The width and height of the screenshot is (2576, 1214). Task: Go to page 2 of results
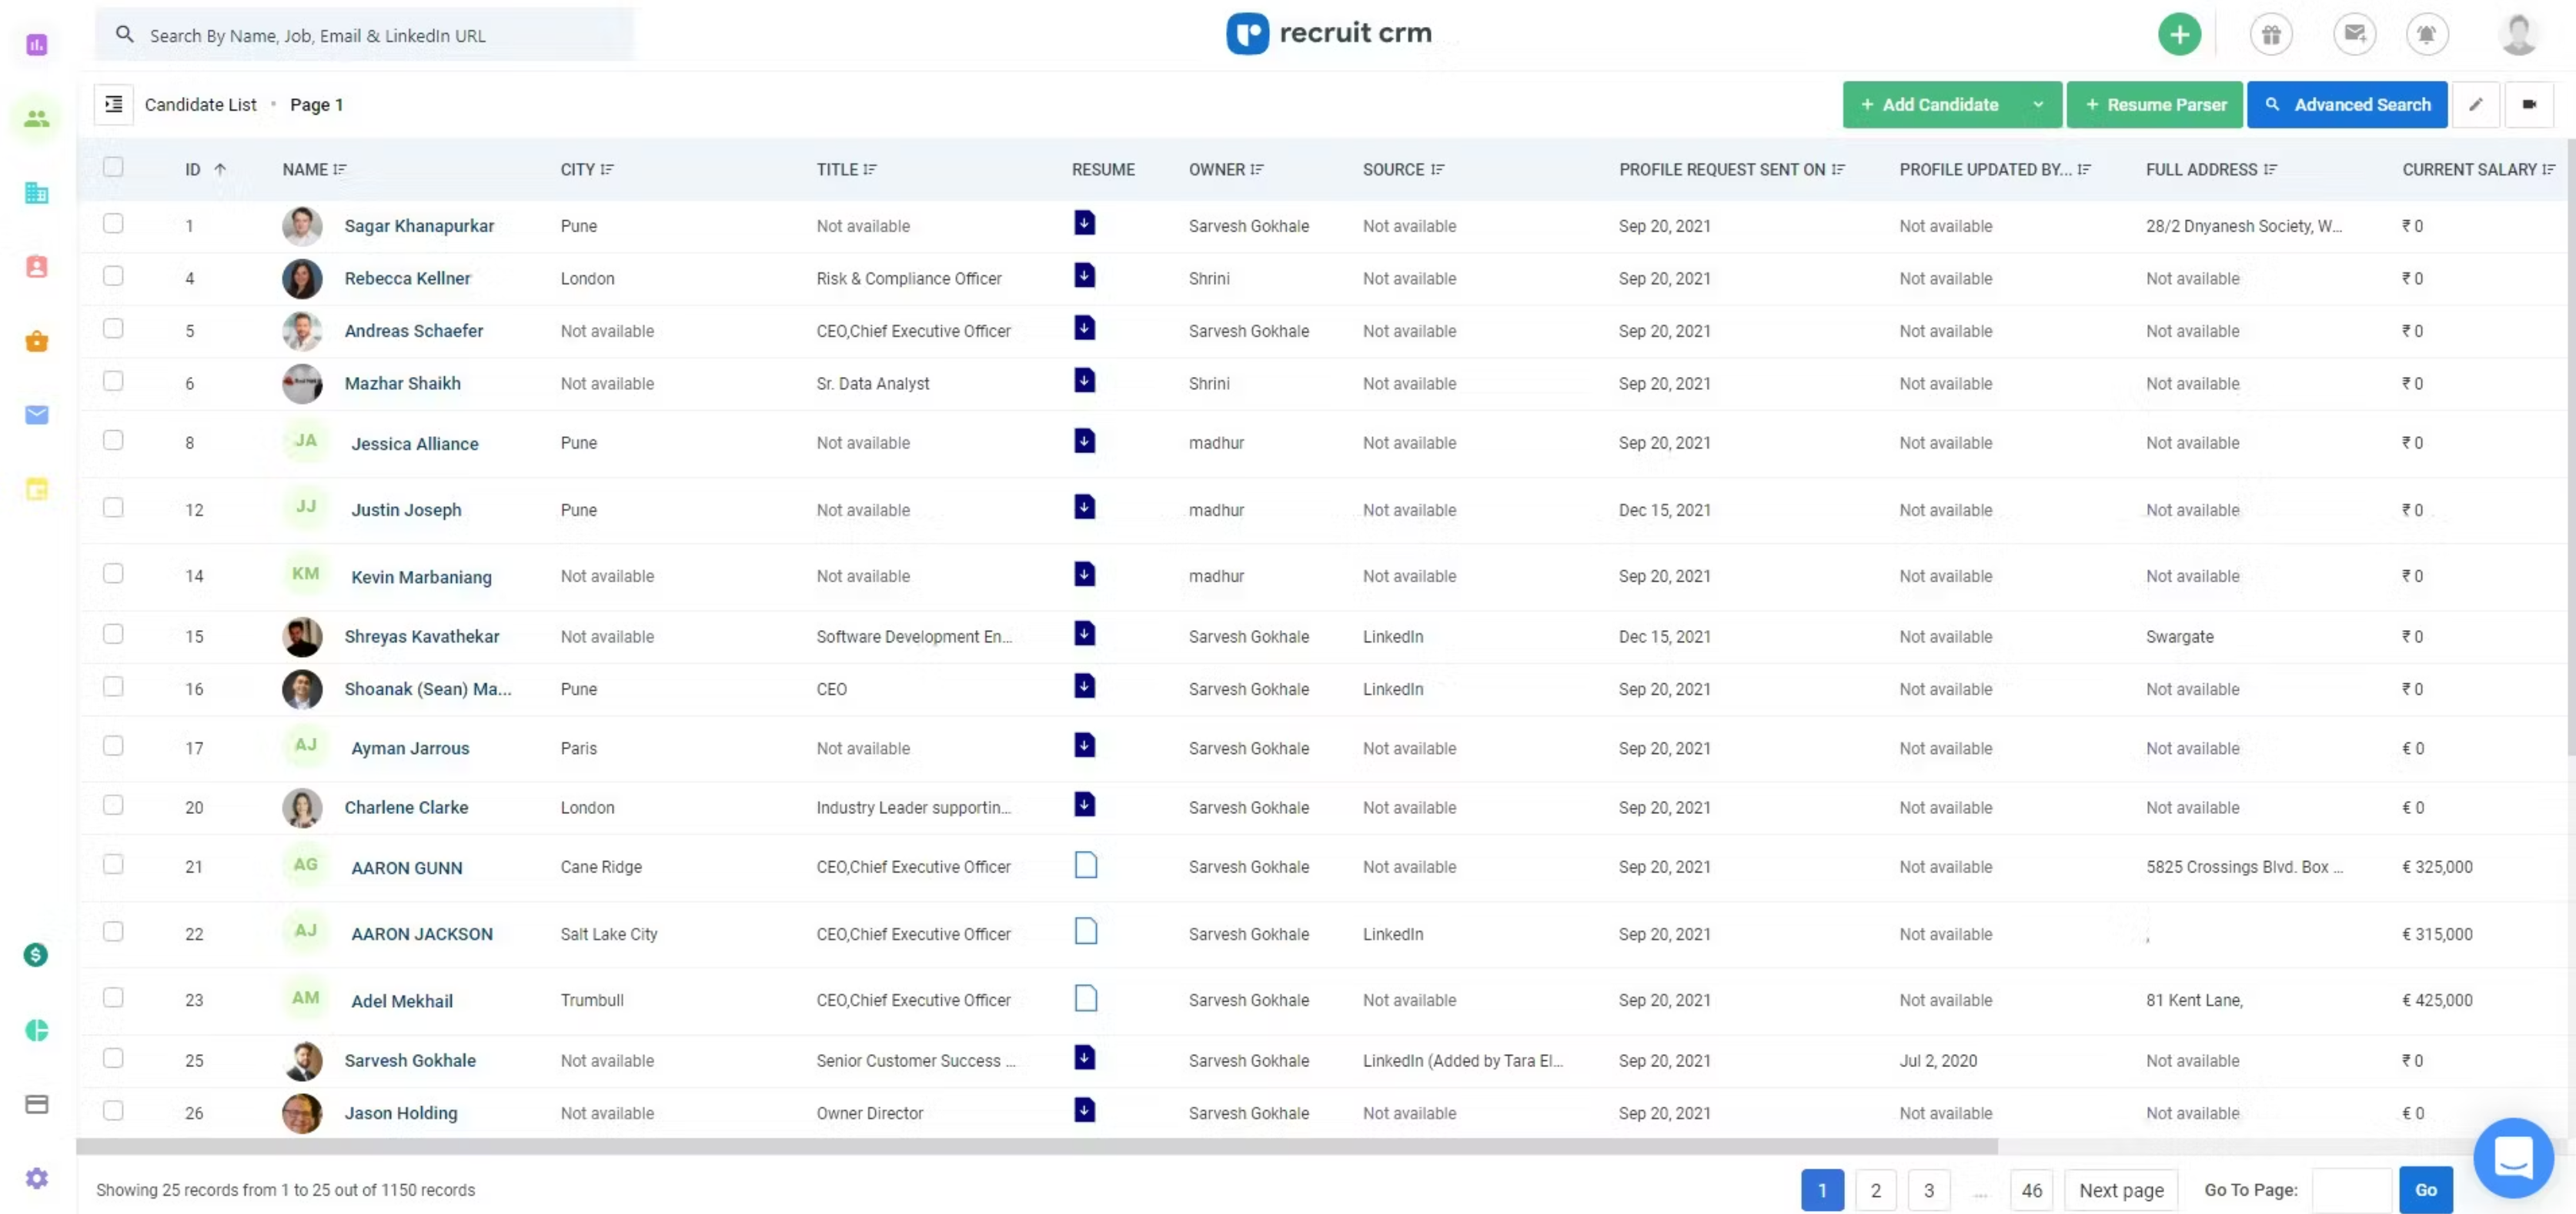coord(1875,1190)
